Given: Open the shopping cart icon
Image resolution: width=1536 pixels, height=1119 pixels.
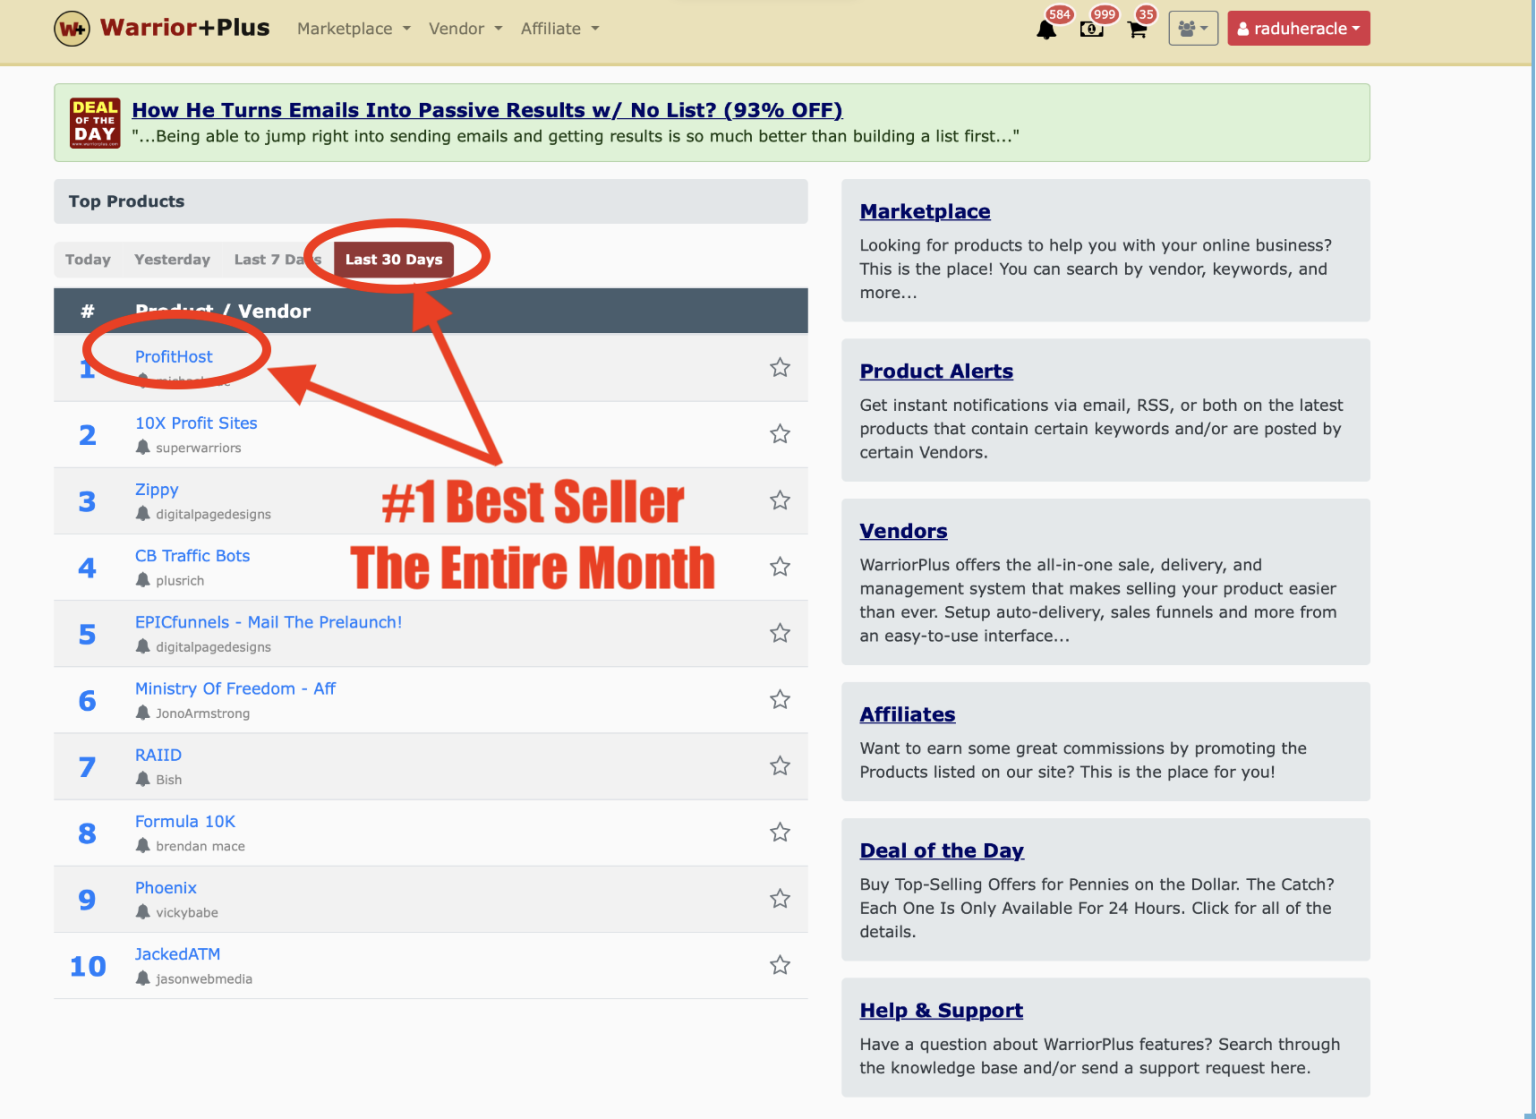Looking at the screenshot, I should [x=1137, y=29].
